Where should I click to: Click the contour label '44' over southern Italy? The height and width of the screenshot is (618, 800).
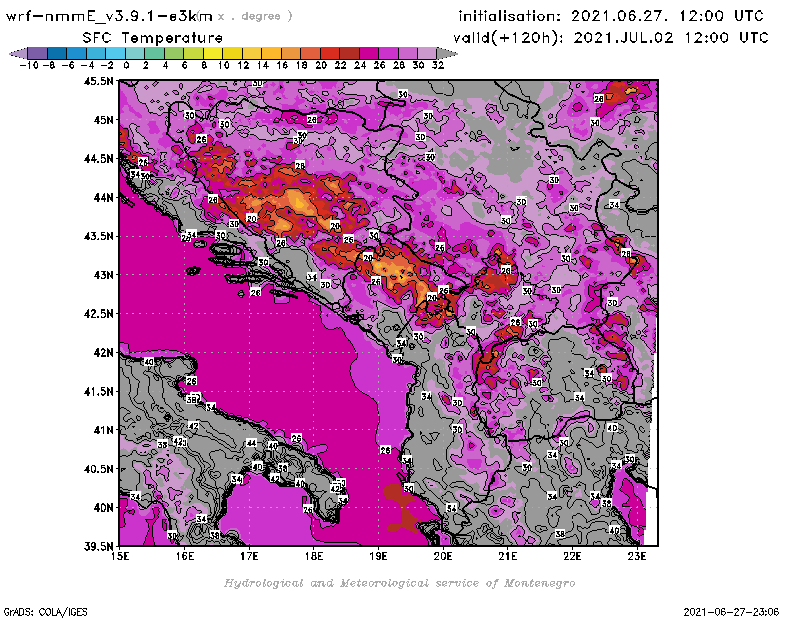coord(251,443)
